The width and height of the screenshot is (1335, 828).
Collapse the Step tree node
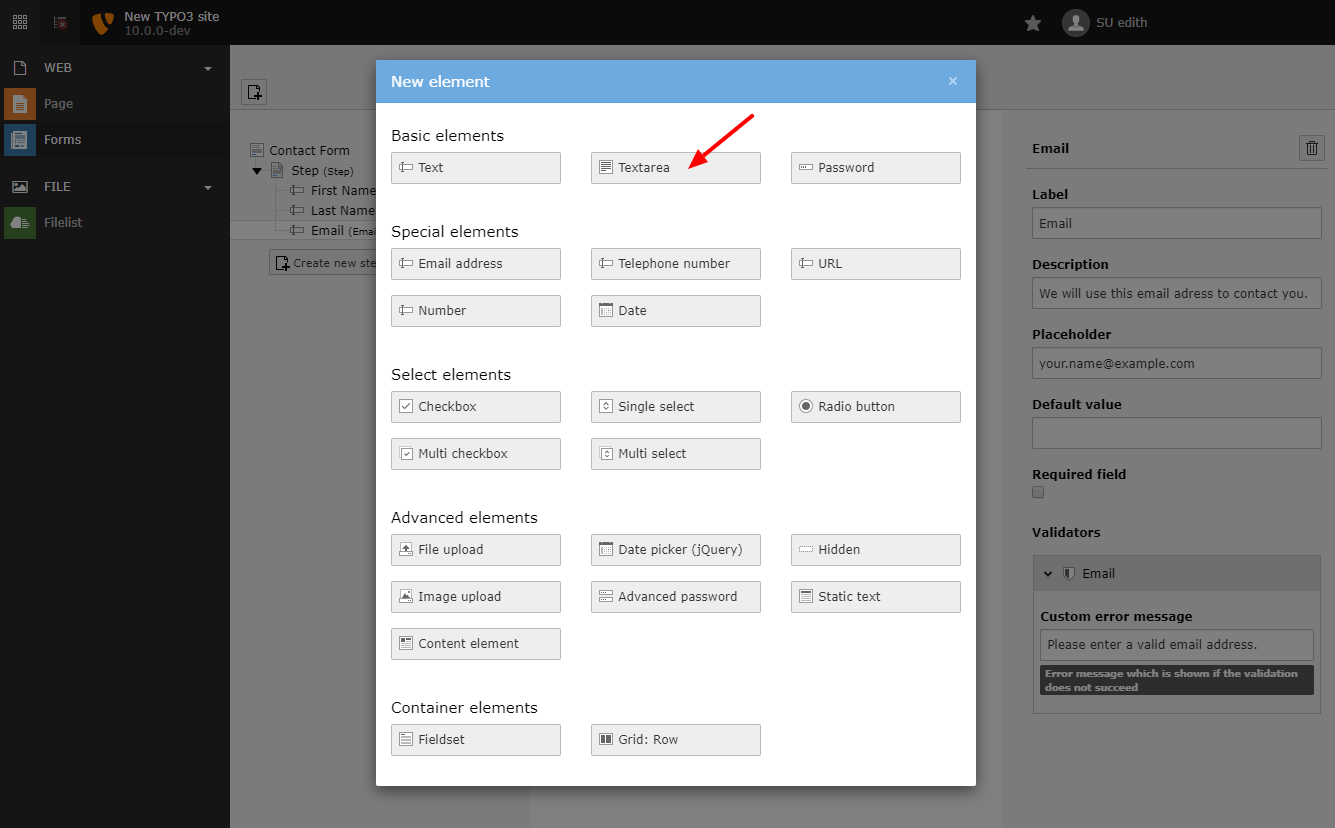[x=257, y=171]
